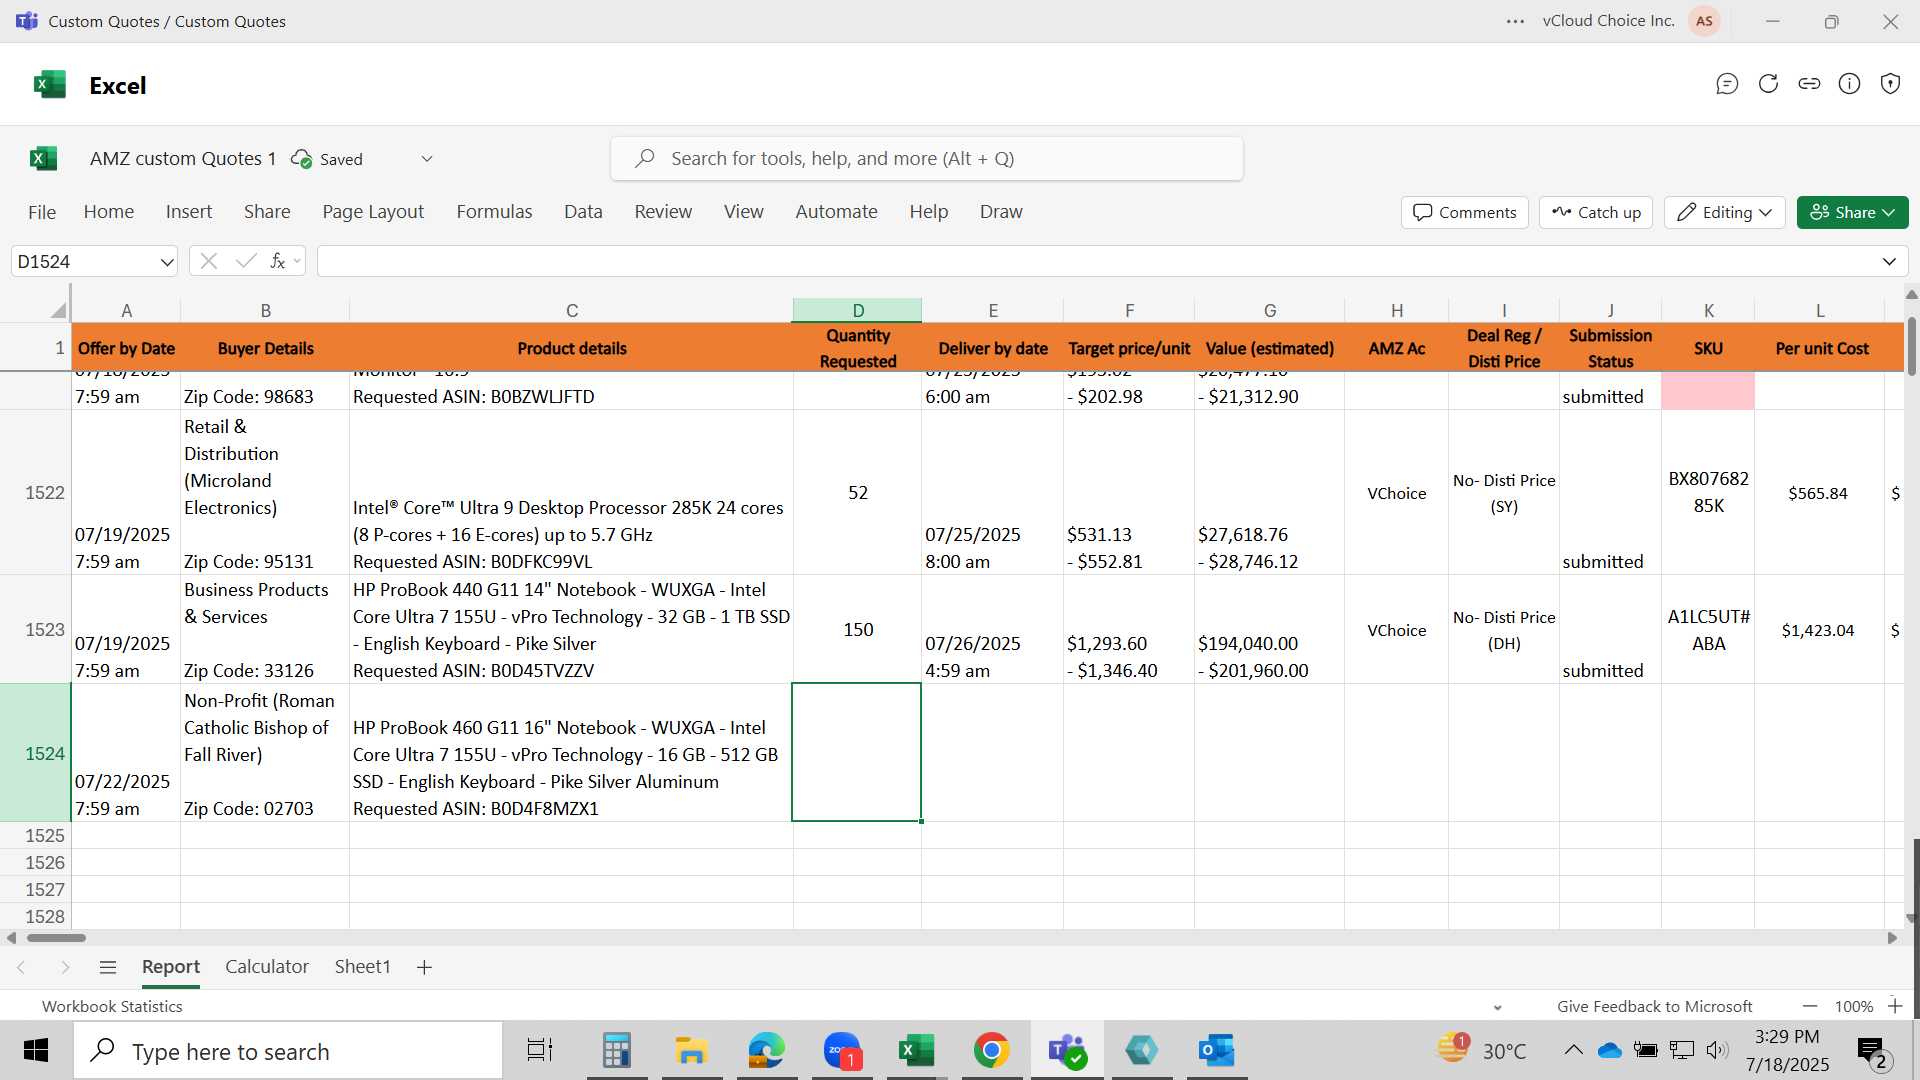Viewport: 1920px width, 1080px height.
Task: Open the Data ribbon tab
Action: pyautogui.click(x=583, y=212)
